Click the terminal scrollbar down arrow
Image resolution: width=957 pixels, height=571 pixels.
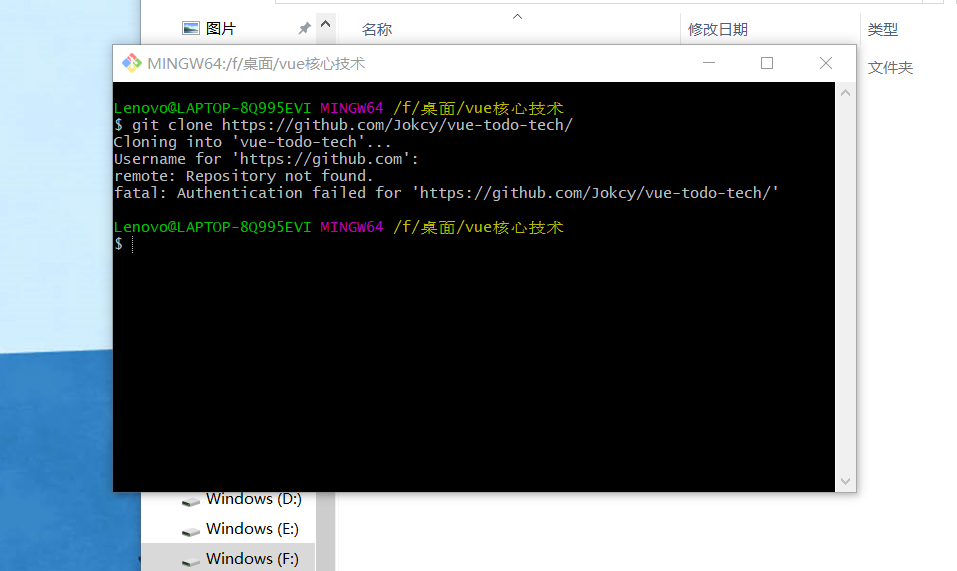click(845, 481)
